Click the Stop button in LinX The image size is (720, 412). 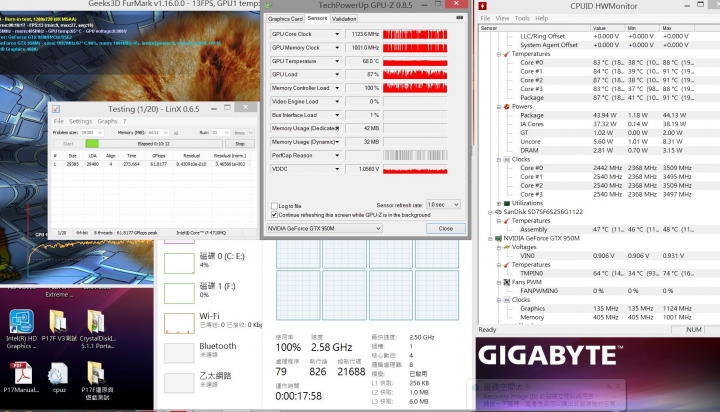[x=240, y=144]
